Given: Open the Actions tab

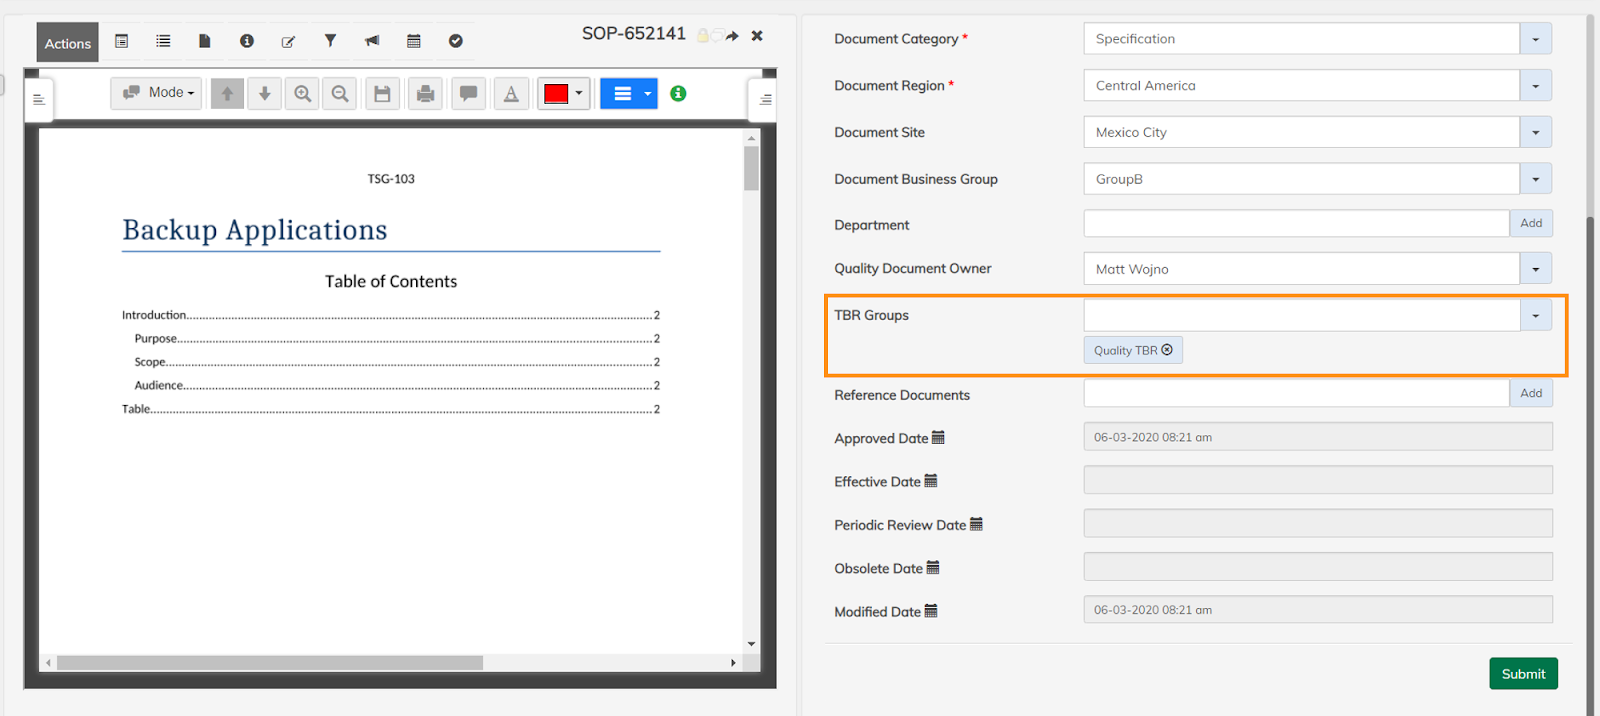Looking at the screenshot, I should tap(68, 43).
